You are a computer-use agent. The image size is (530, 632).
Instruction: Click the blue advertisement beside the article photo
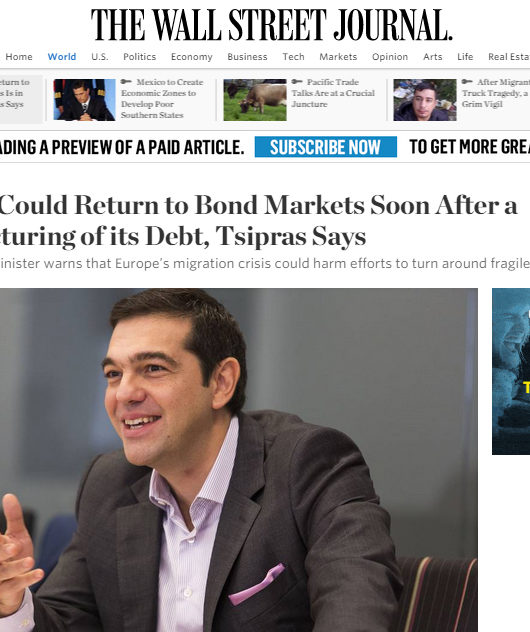pos(511,371)
